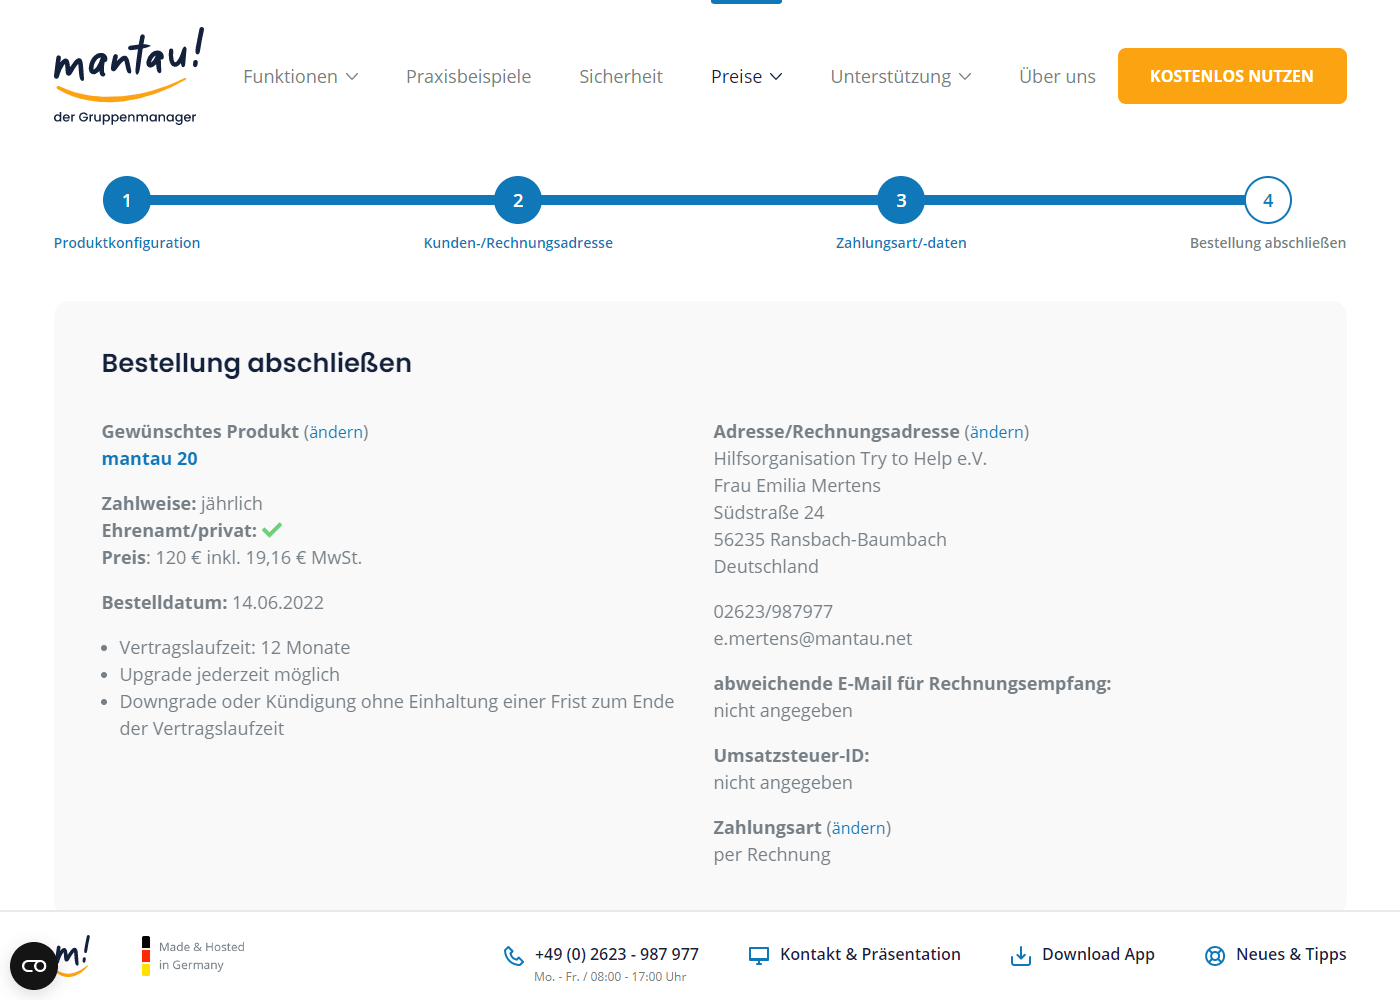Select step 4 circle in progress bar
The height and width of the screenshot is (1000, 1400).
coord(1268,200)
